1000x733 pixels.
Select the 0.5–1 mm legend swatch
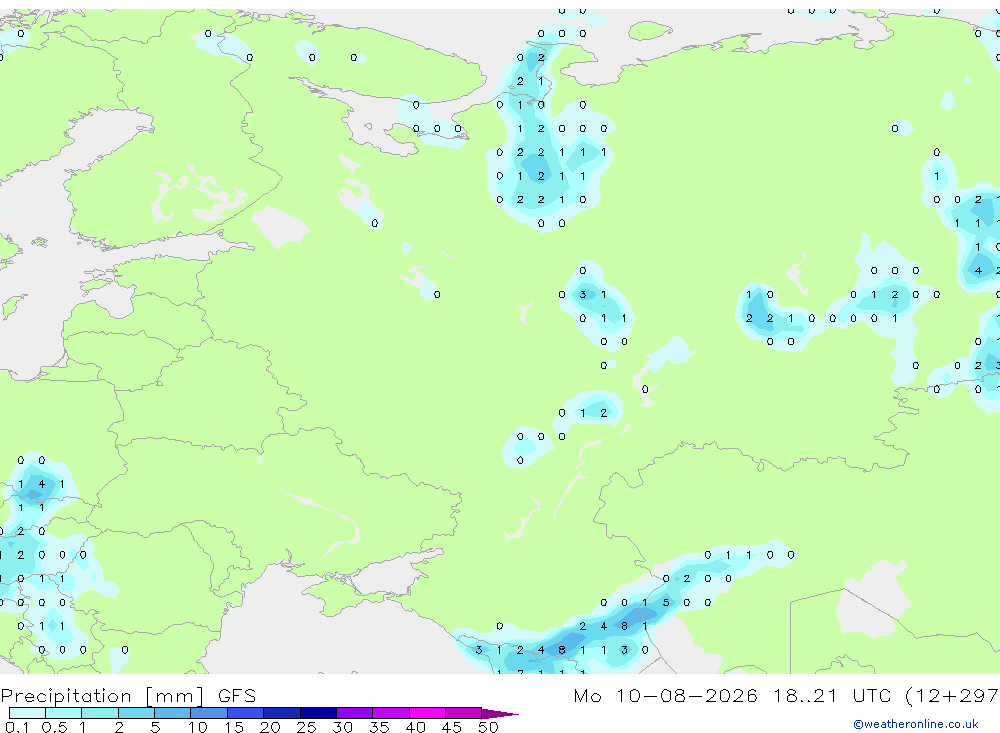click(x=64, y=713)
